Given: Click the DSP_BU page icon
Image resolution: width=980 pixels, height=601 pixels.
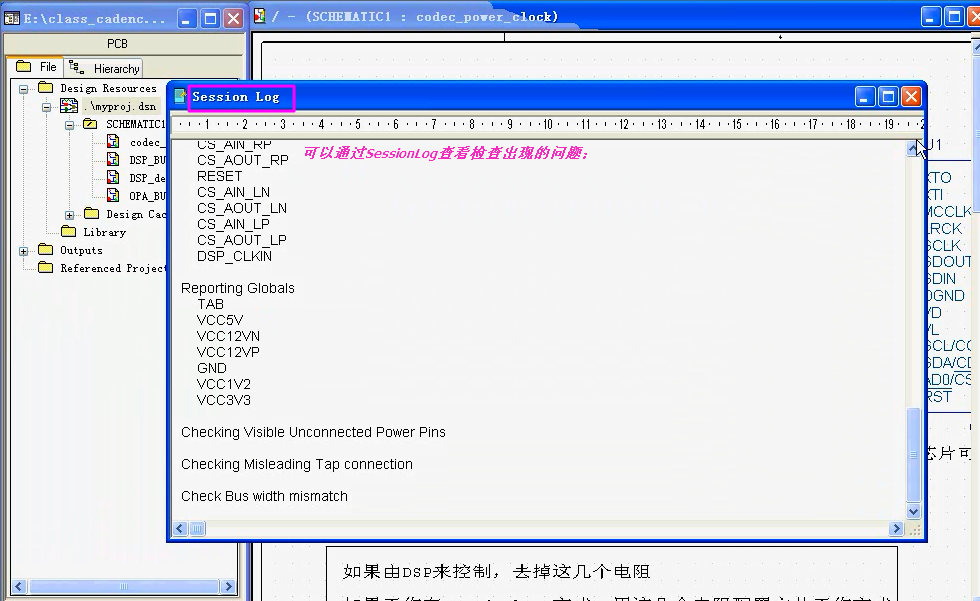Looking at the screenshot, I should click(x=113, y=160).
